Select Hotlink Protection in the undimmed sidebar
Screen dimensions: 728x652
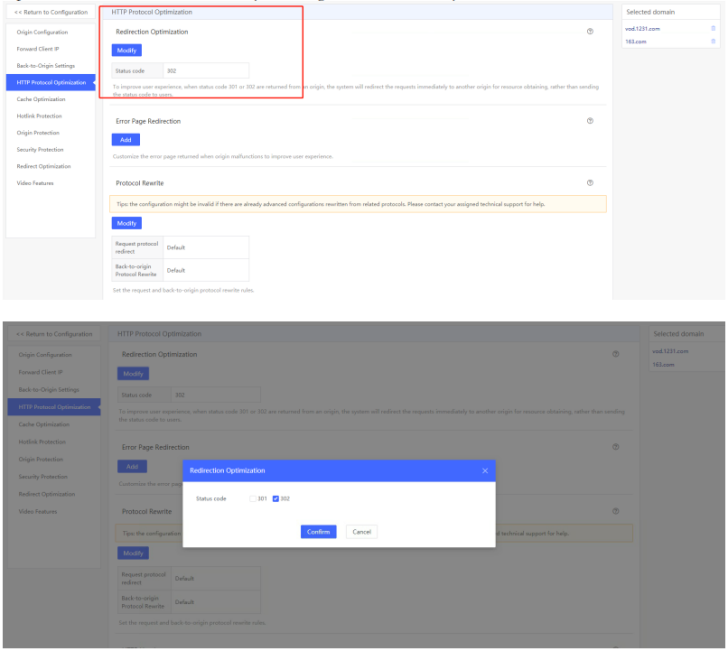tap(40, 116)
